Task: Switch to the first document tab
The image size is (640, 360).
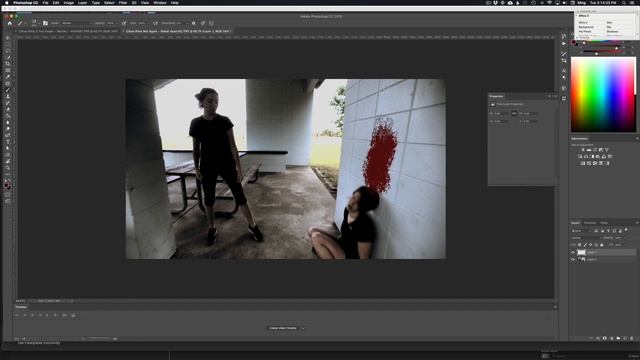Action: pyautogui.click(x=67, y=31)
